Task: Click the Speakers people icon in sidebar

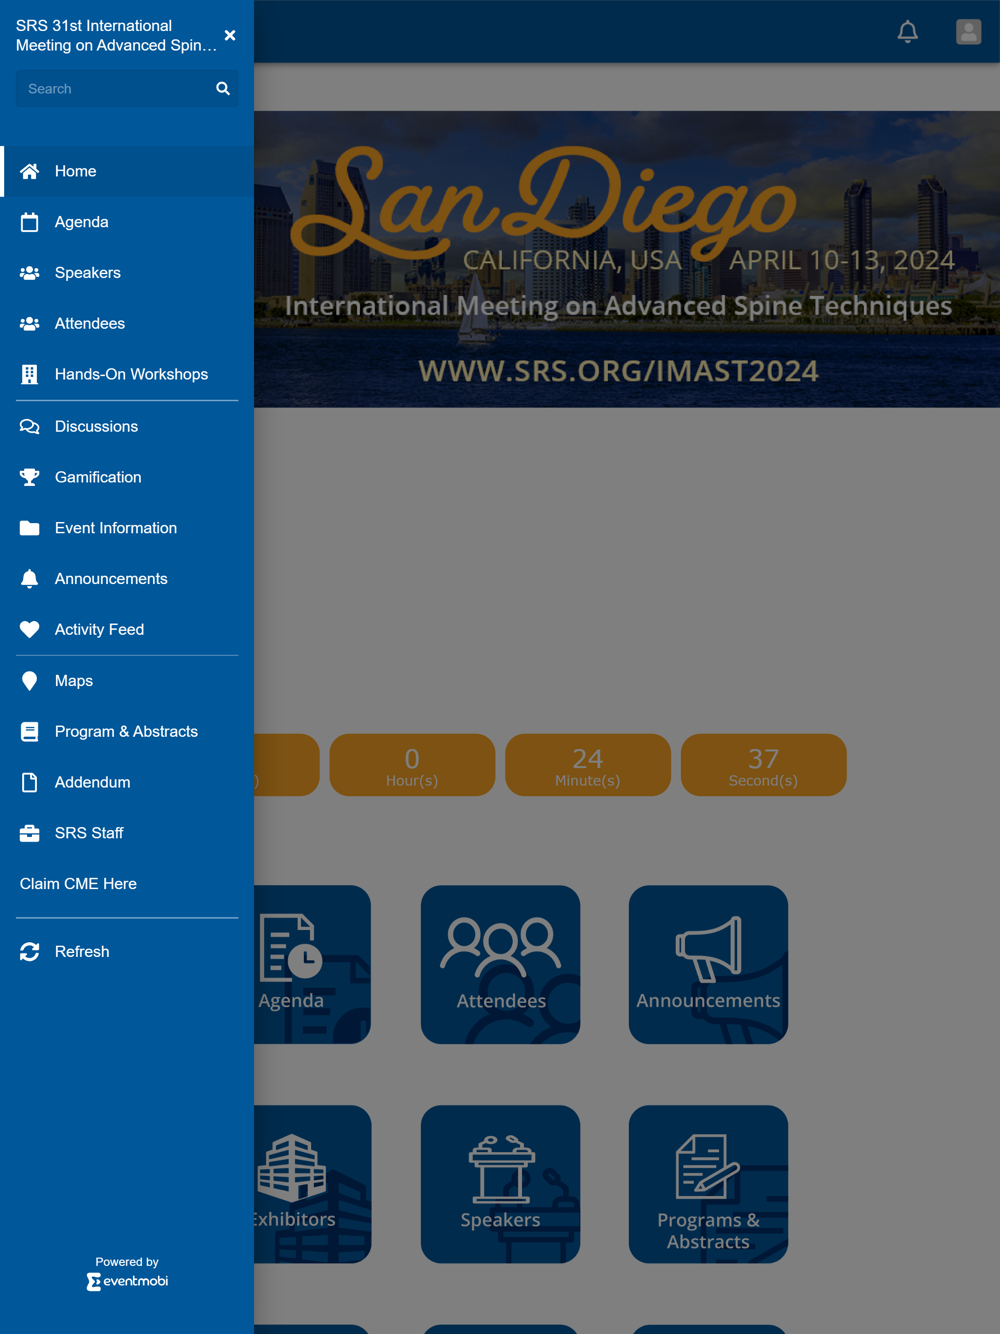Action: tap(30, 273)
